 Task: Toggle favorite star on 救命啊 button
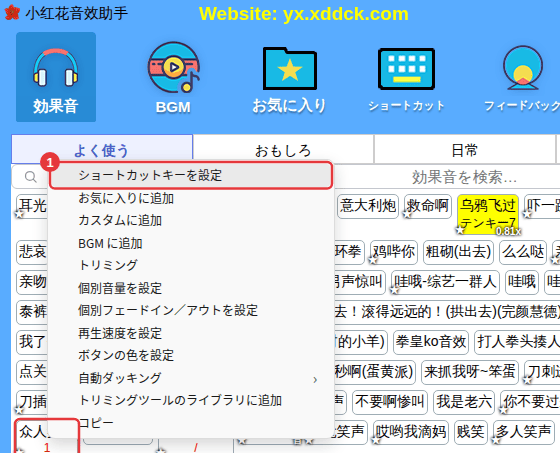[407, 214]
